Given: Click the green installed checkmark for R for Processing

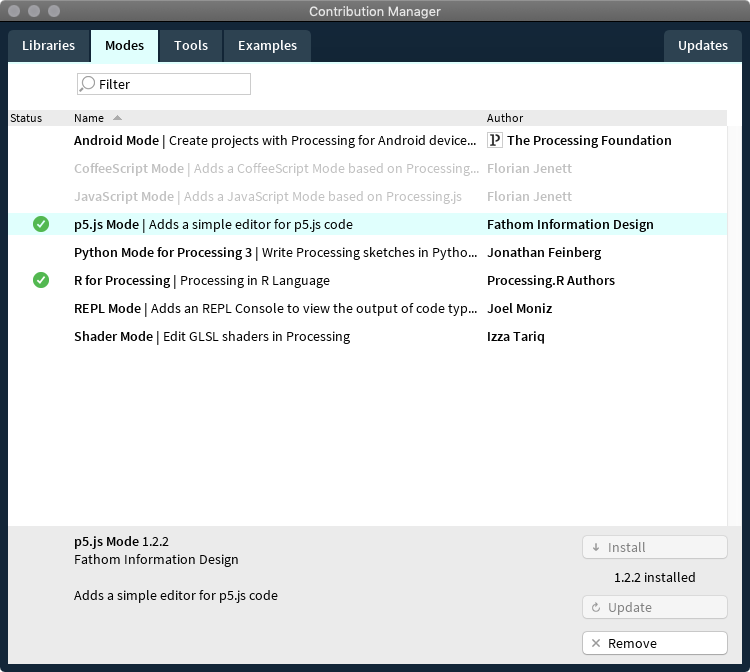Looking at the screenshot, I should pos(41,280).
